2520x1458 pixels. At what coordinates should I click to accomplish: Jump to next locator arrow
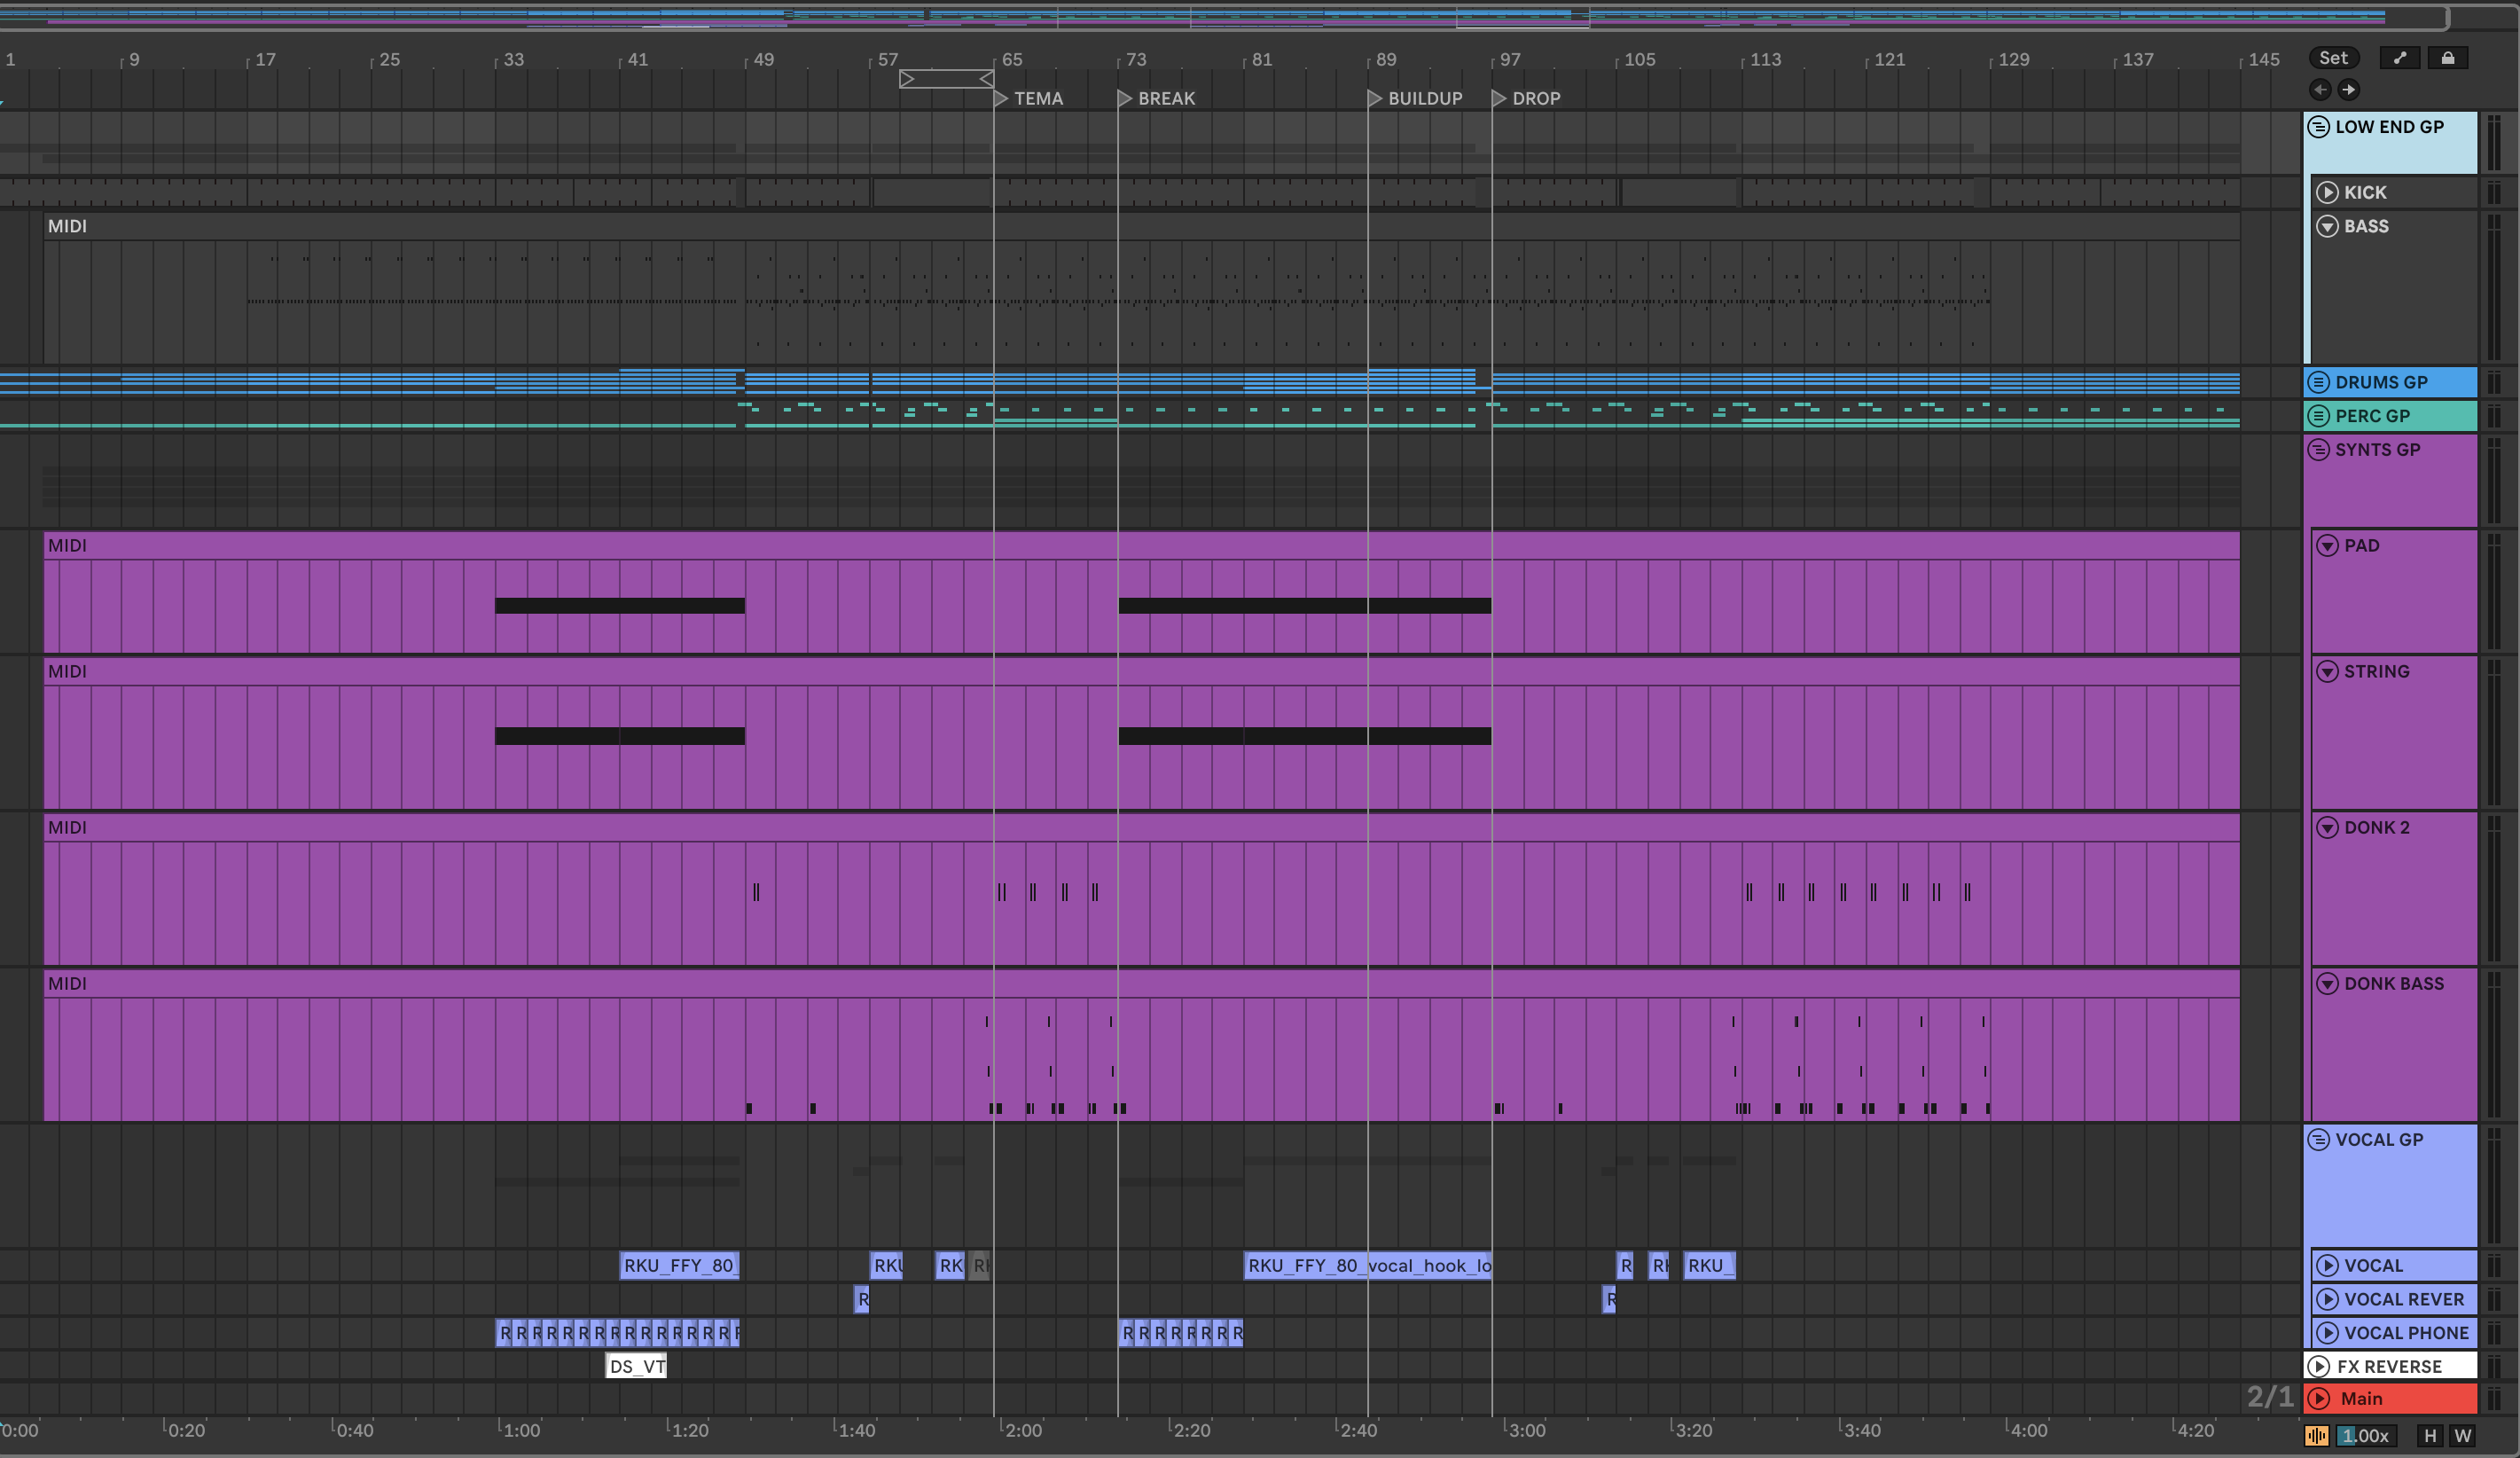tap(2349, 90)
